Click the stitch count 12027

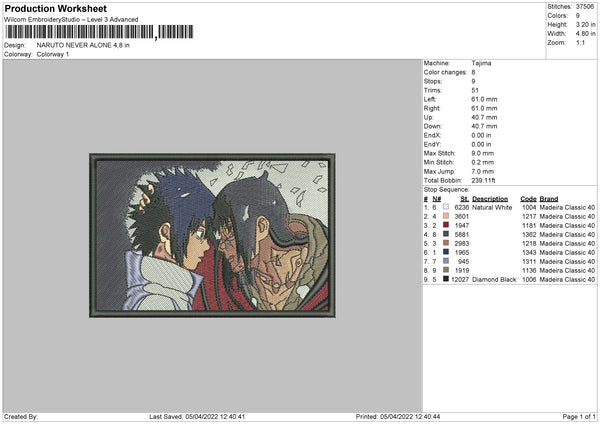[460, 280]
